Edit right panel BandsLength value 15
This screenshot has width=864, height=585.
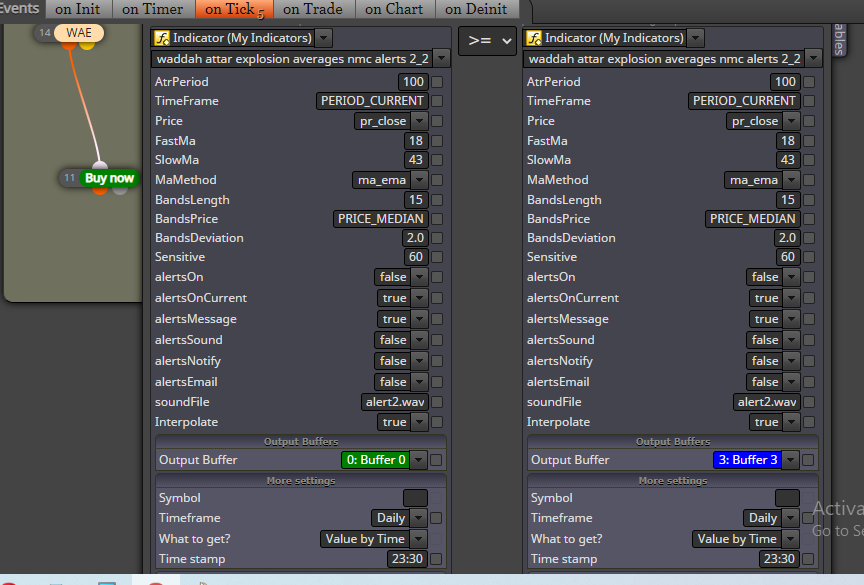pyautogui.click(x=788, y=200)
